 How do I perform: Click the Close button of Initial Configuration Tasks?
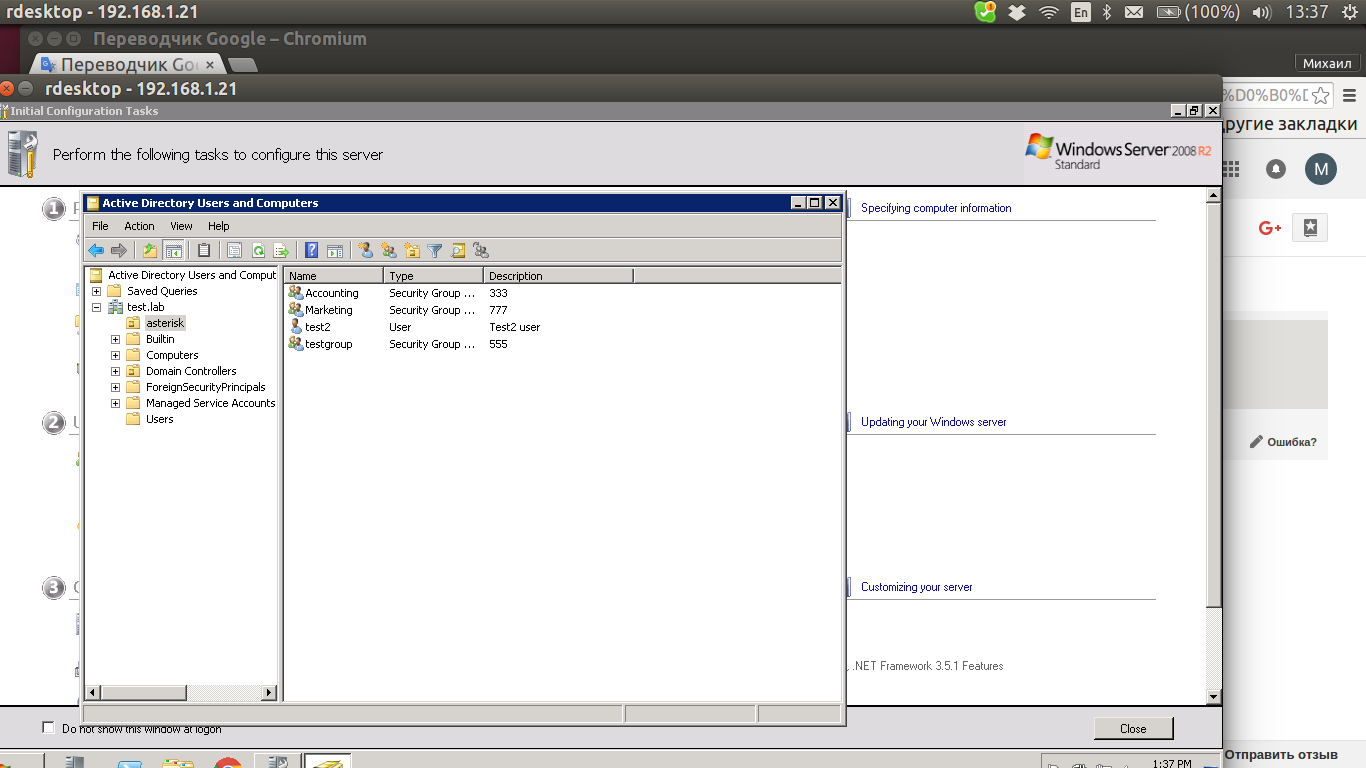pyautogui.click(x=1132, y=729)
